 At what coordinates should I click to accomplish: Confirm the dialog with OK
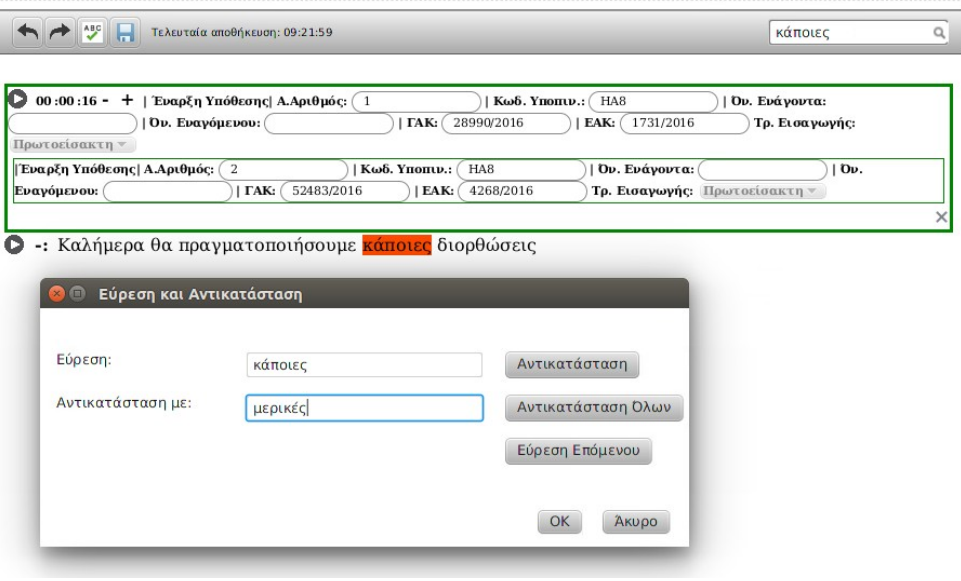pos(559,522)
